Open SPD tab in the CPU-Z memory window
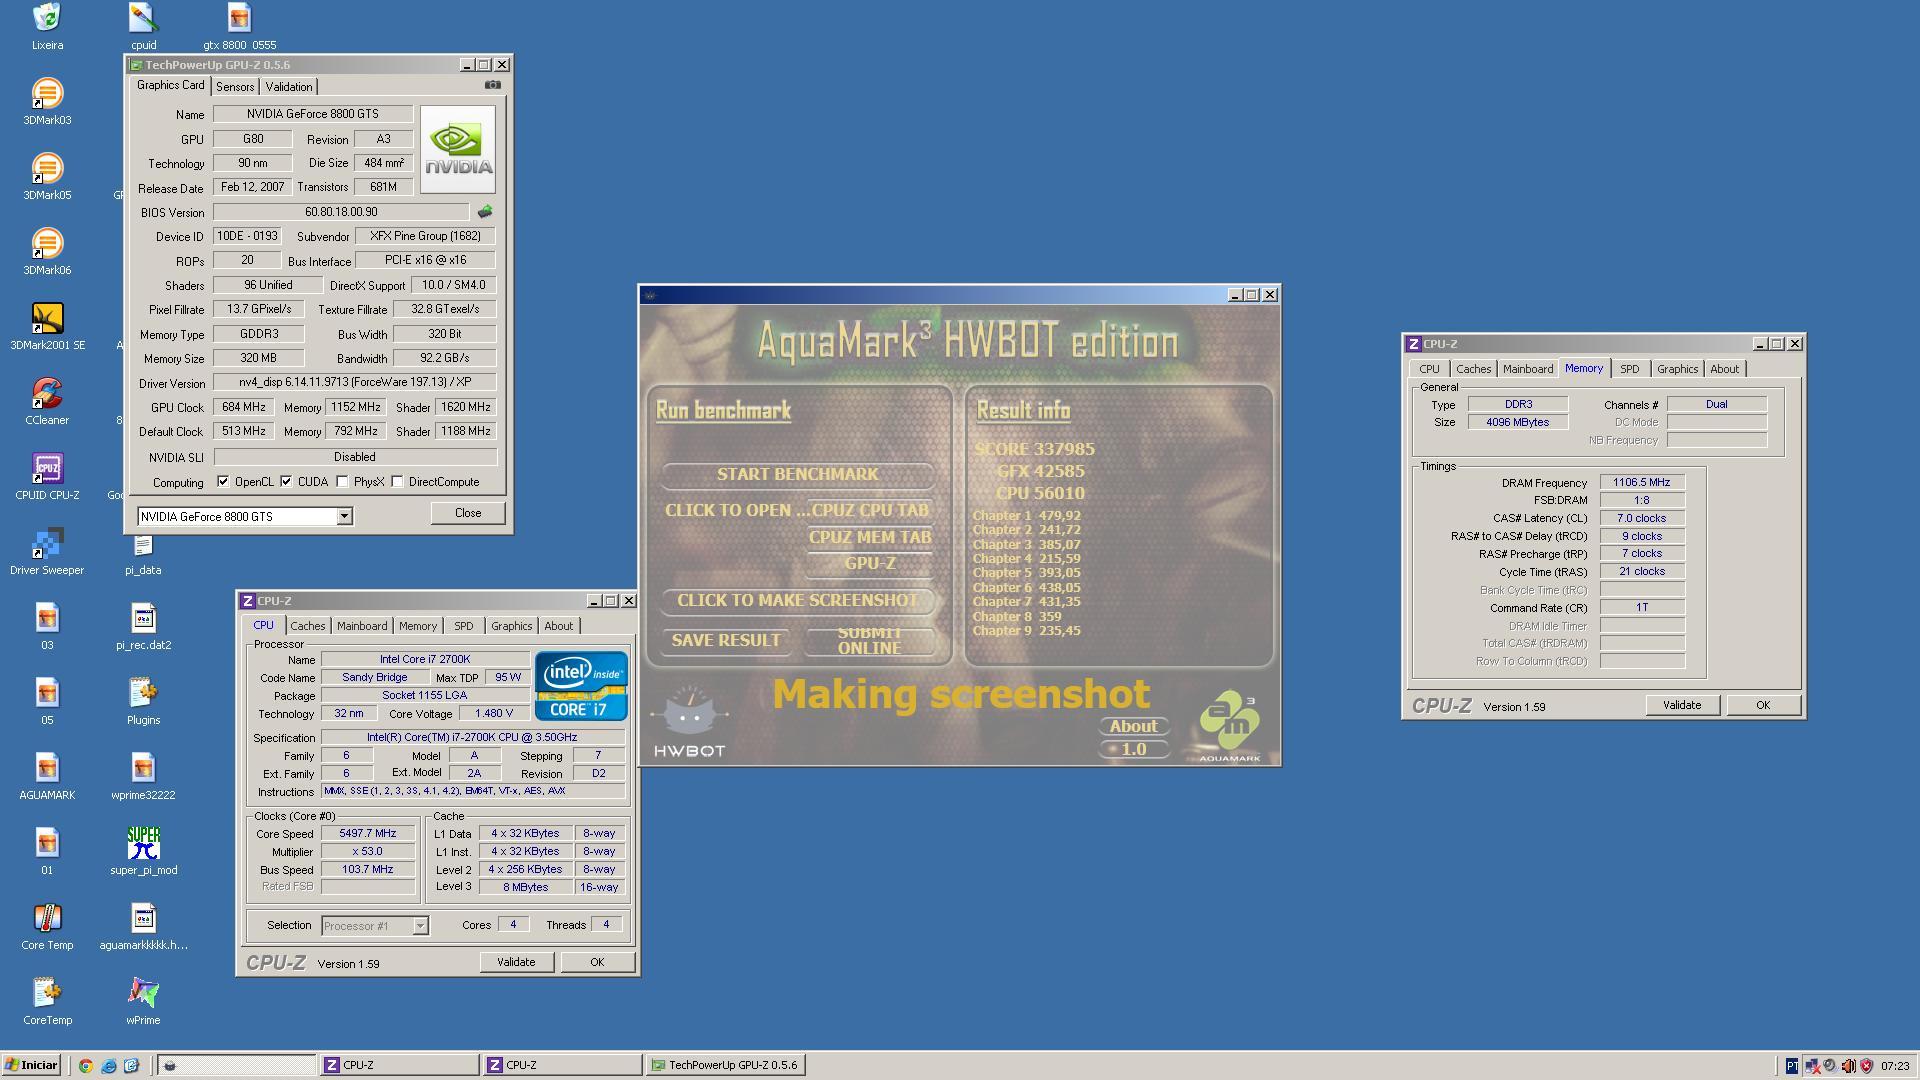The height and width of the screenshot is (1080, 1920). click(1630, 369)
